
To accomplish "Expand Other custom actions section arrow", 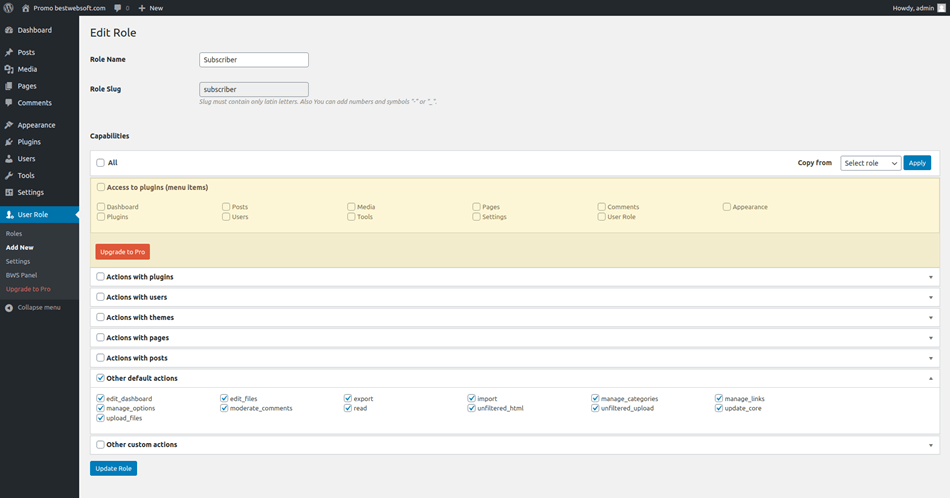I will pos(931,445).
